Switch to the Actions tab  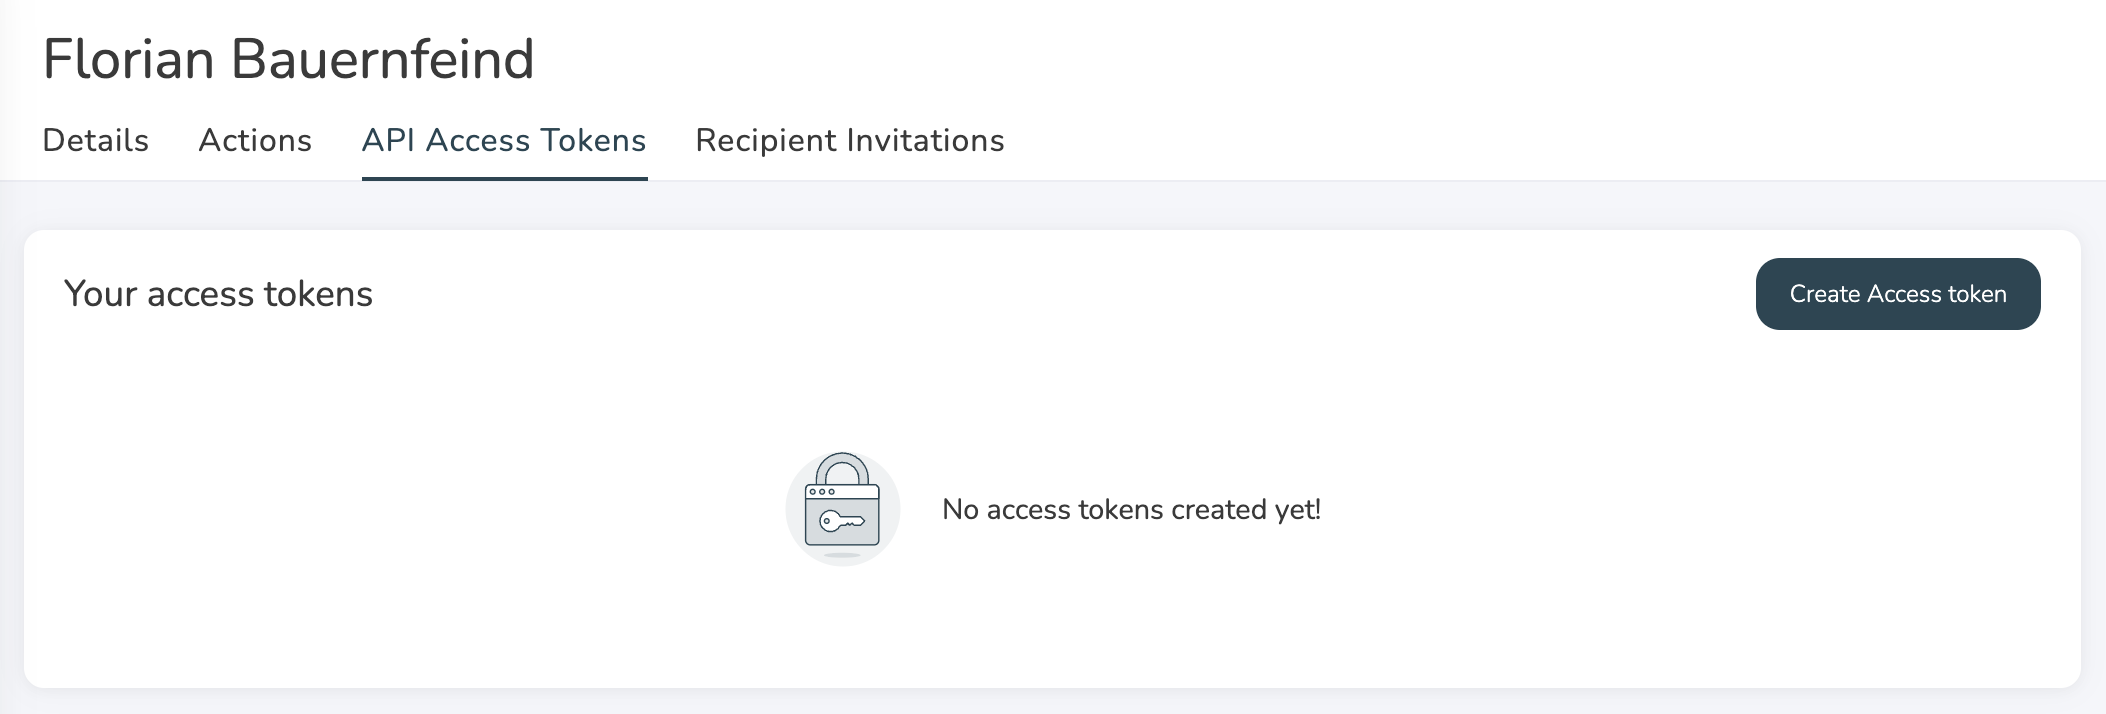pos(255,141)
